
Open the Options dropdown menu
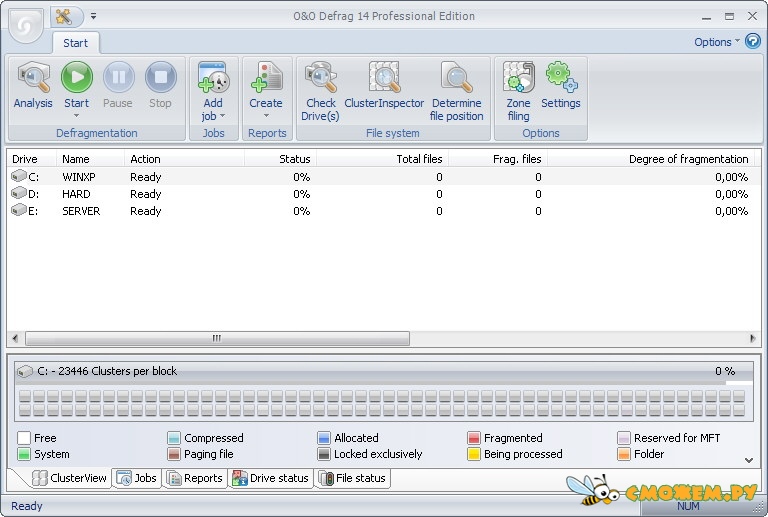tap(717, 42)
